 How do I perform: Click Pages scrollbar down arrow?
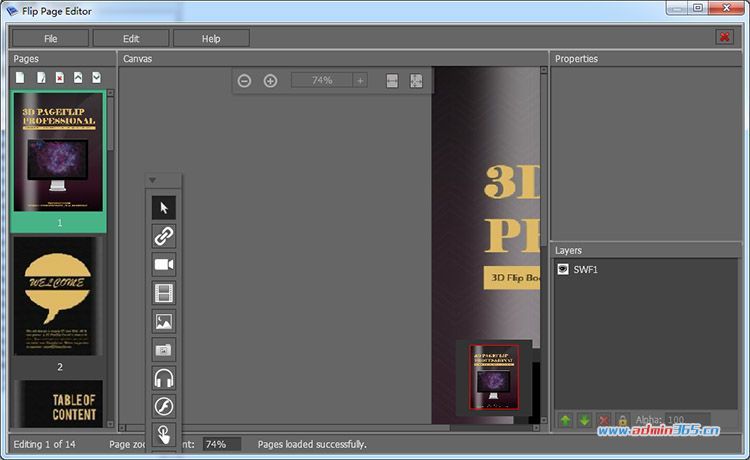110,424
